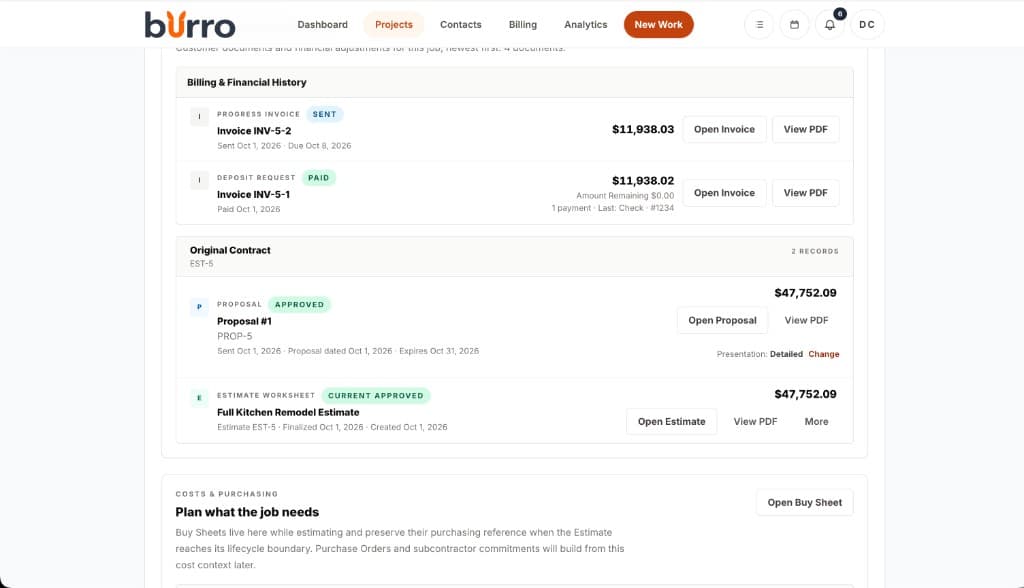Go to the Dashboard tab
The width and height of the screenshot is (1024, 588).
(323, 25)
